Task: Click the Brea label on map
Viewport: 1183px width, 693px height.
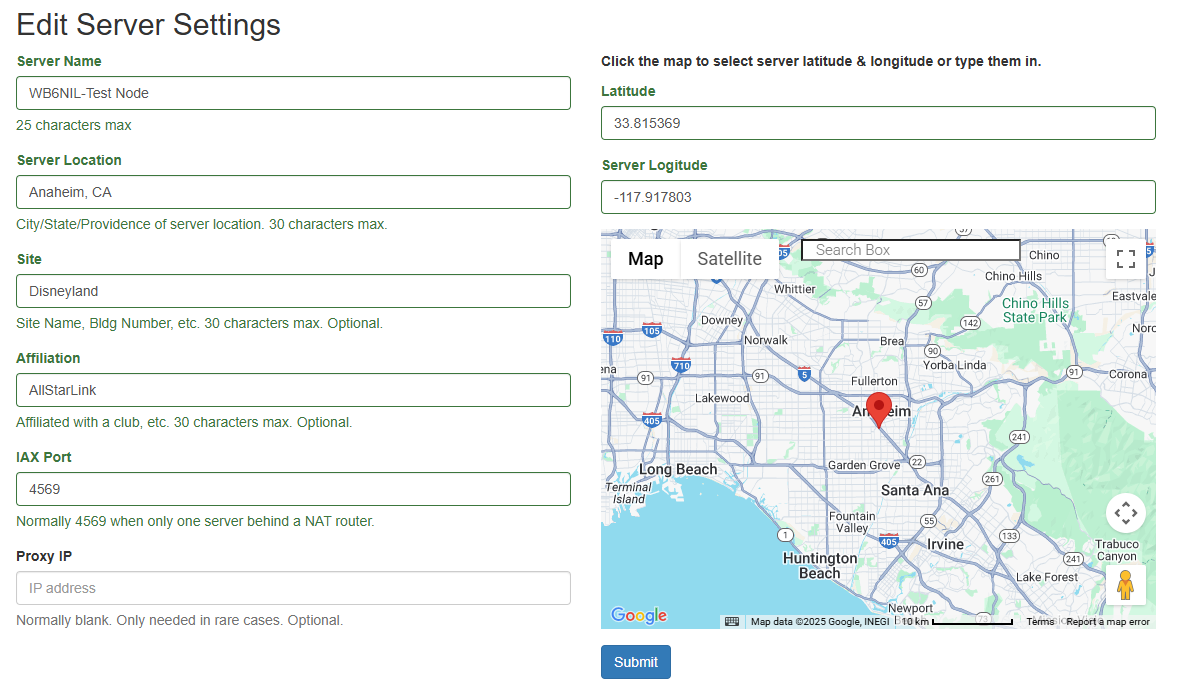Action: tap(892, 341)
